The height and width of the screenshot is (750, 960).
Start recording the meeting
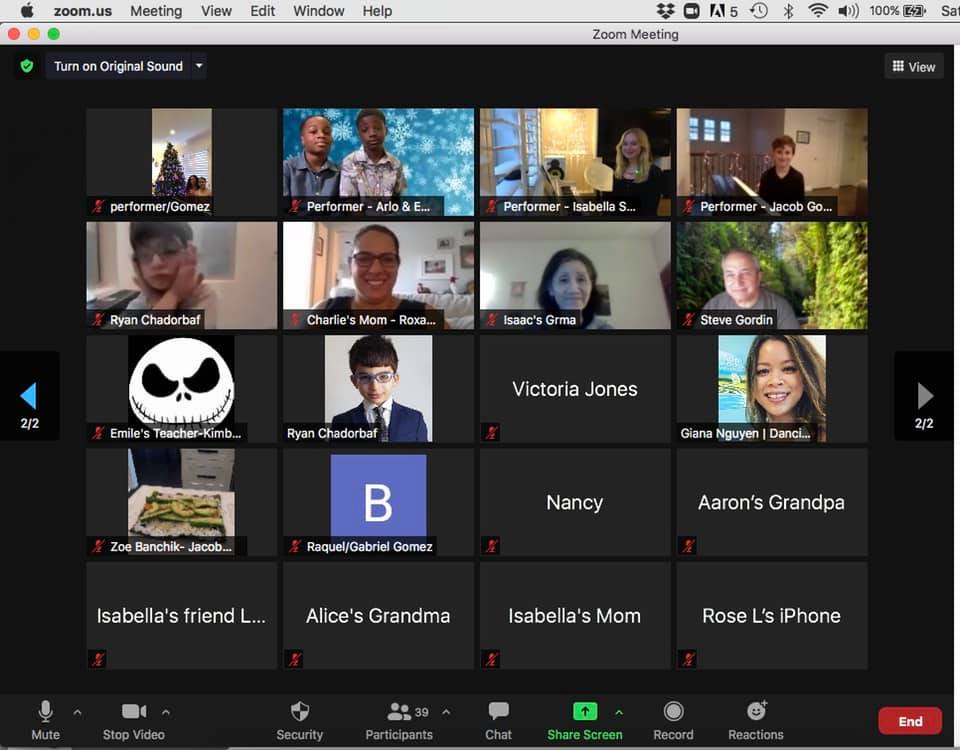click(673, 720)
